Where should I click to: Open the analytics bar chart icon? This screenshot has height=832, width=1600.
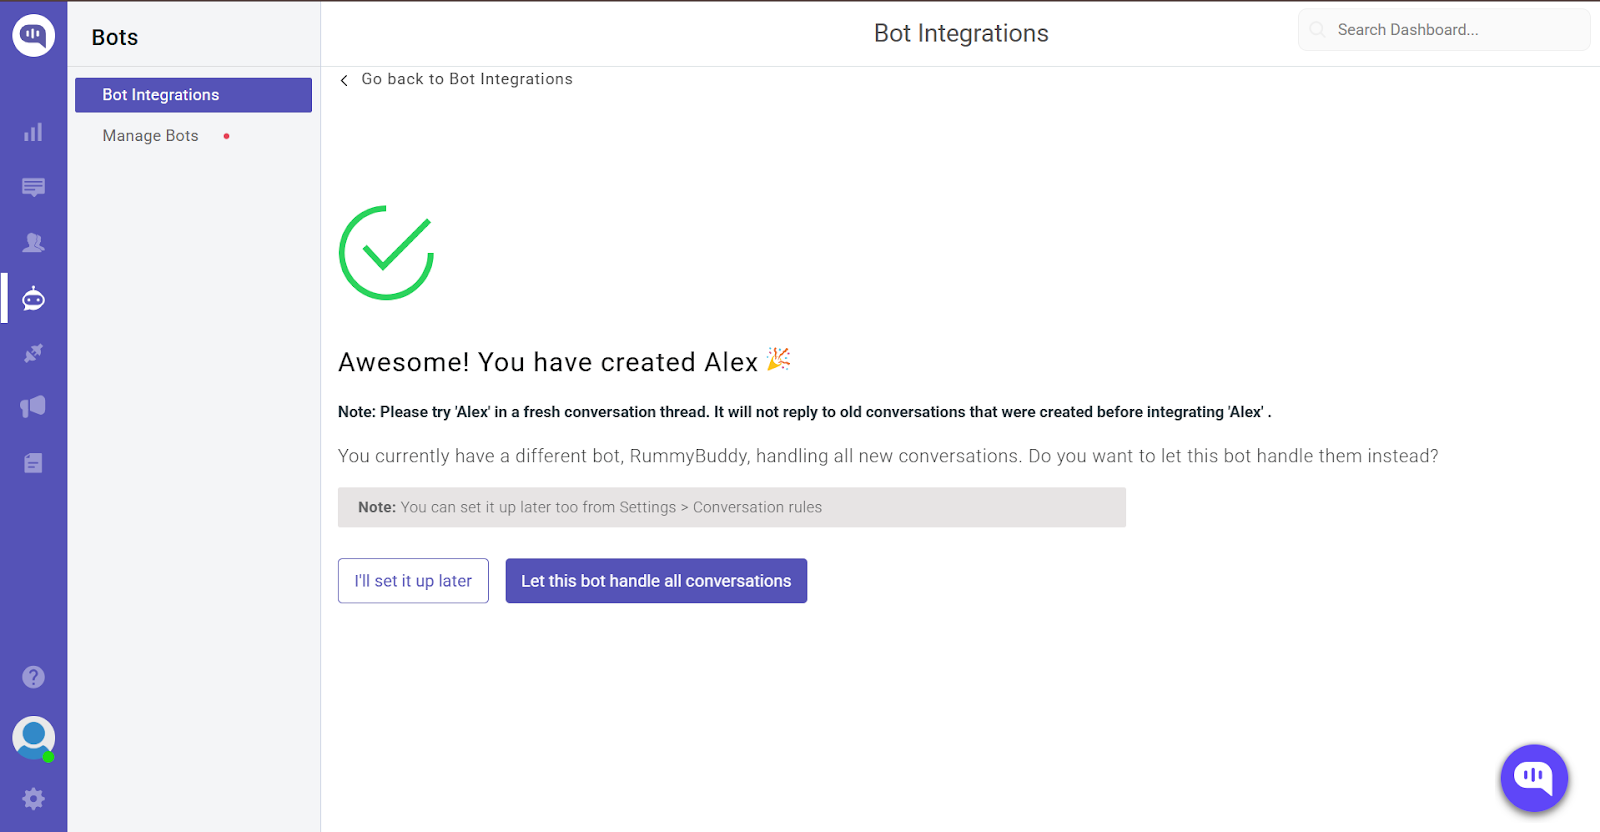[33, 132]
